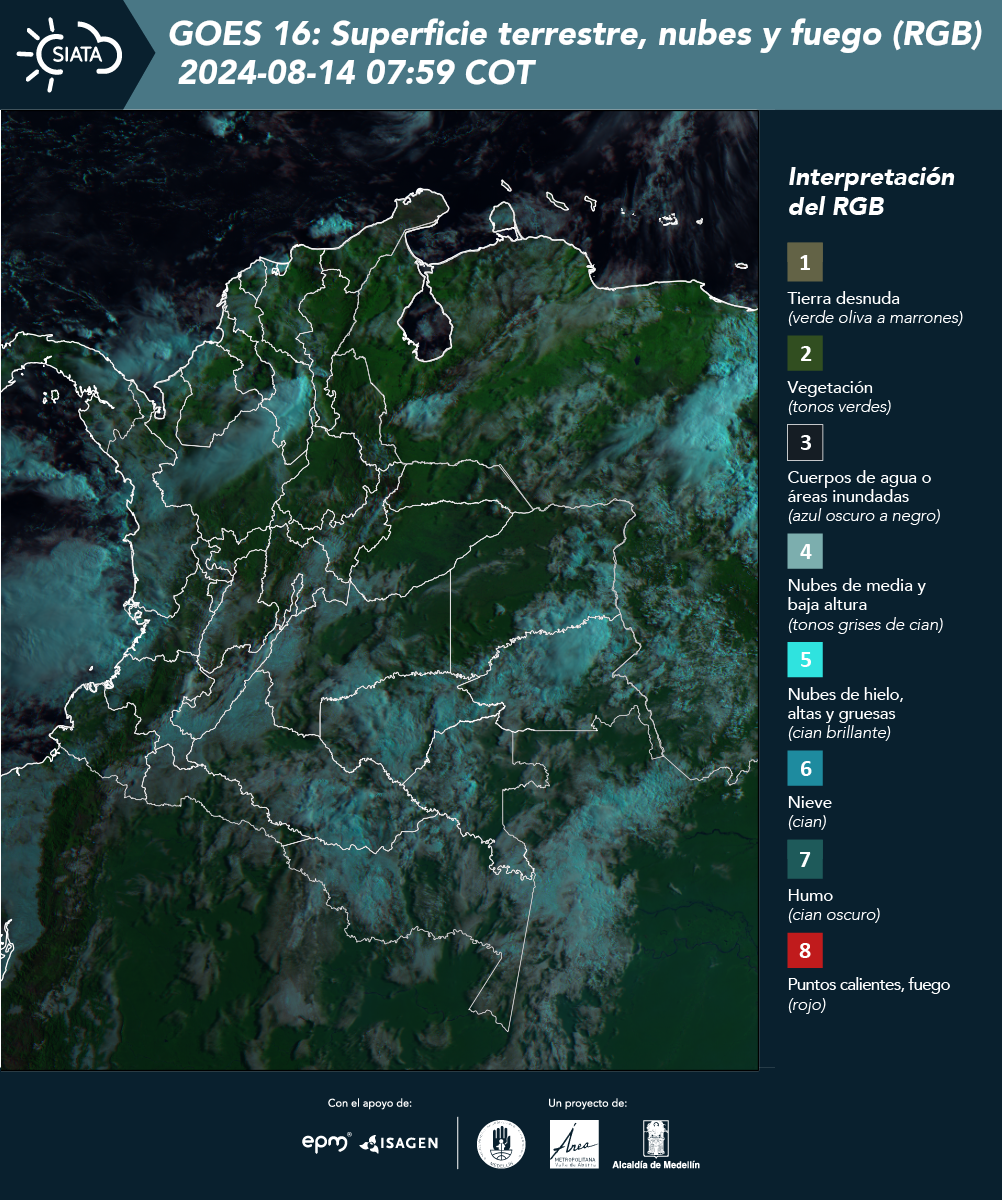Click the Alcaldía de Medellín logo
Viewport: 1002px width, 1200px height.
click(656, 1144)
